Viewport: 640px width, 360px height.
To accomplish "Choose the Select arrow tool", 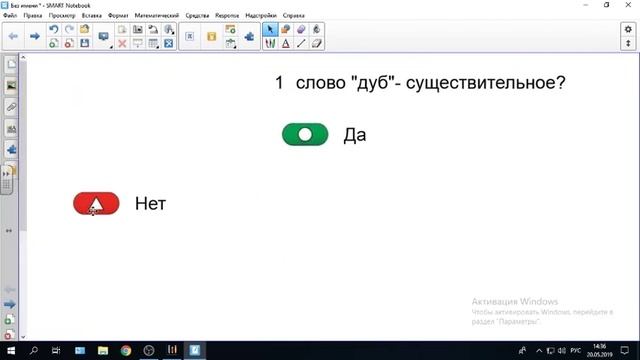I will click(270, 29).
